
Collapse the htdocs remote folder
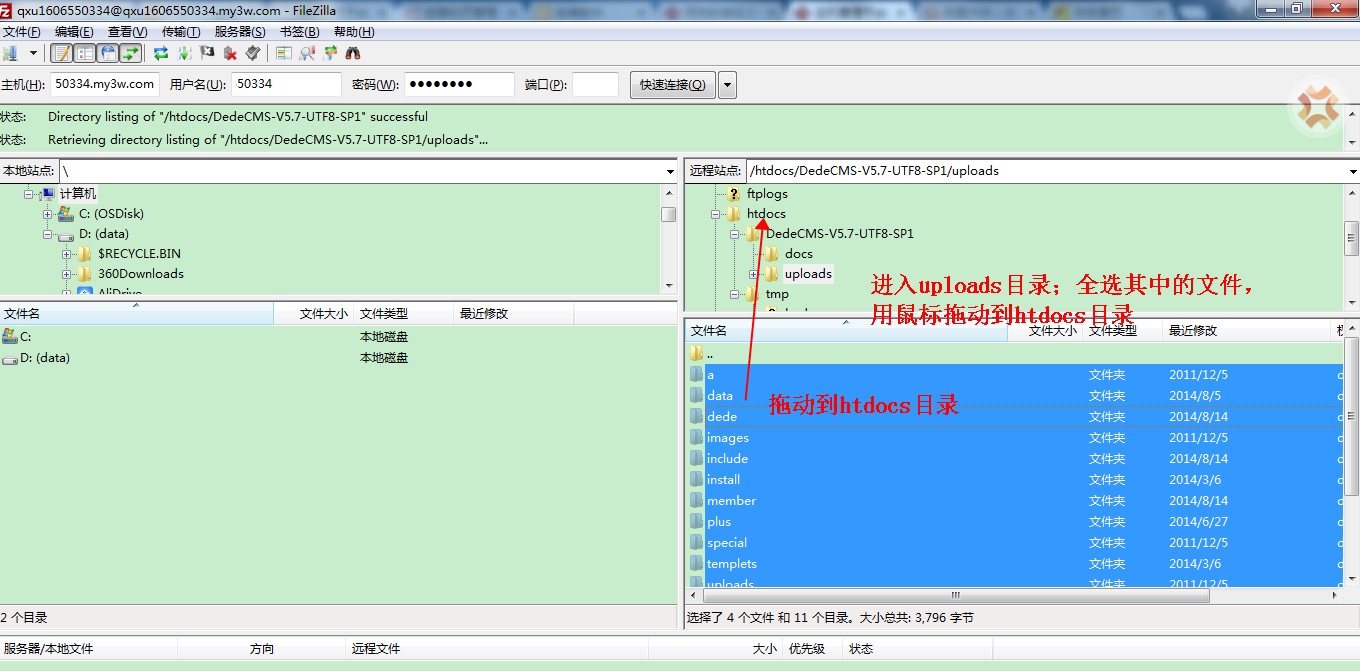coord(716,214)
